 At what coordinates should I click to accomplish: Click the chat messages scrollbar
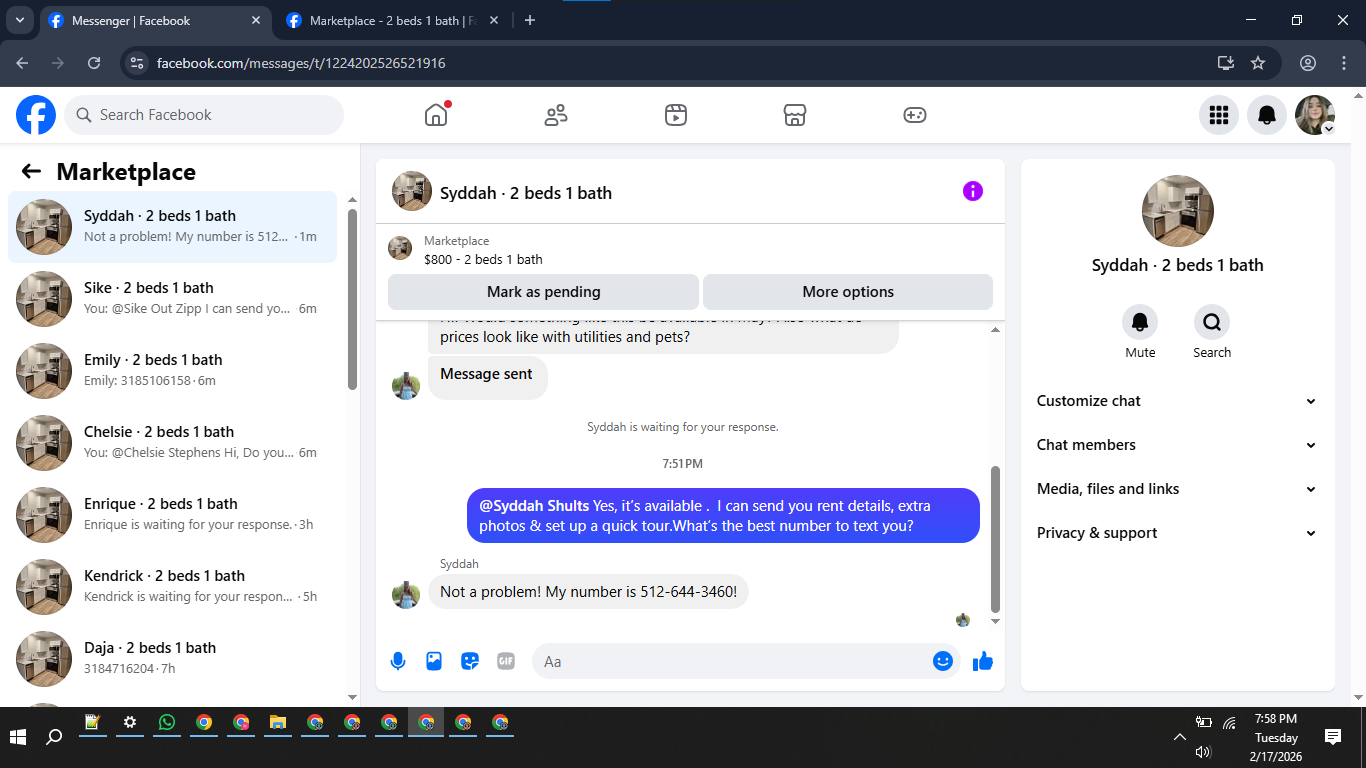[995, 539]
